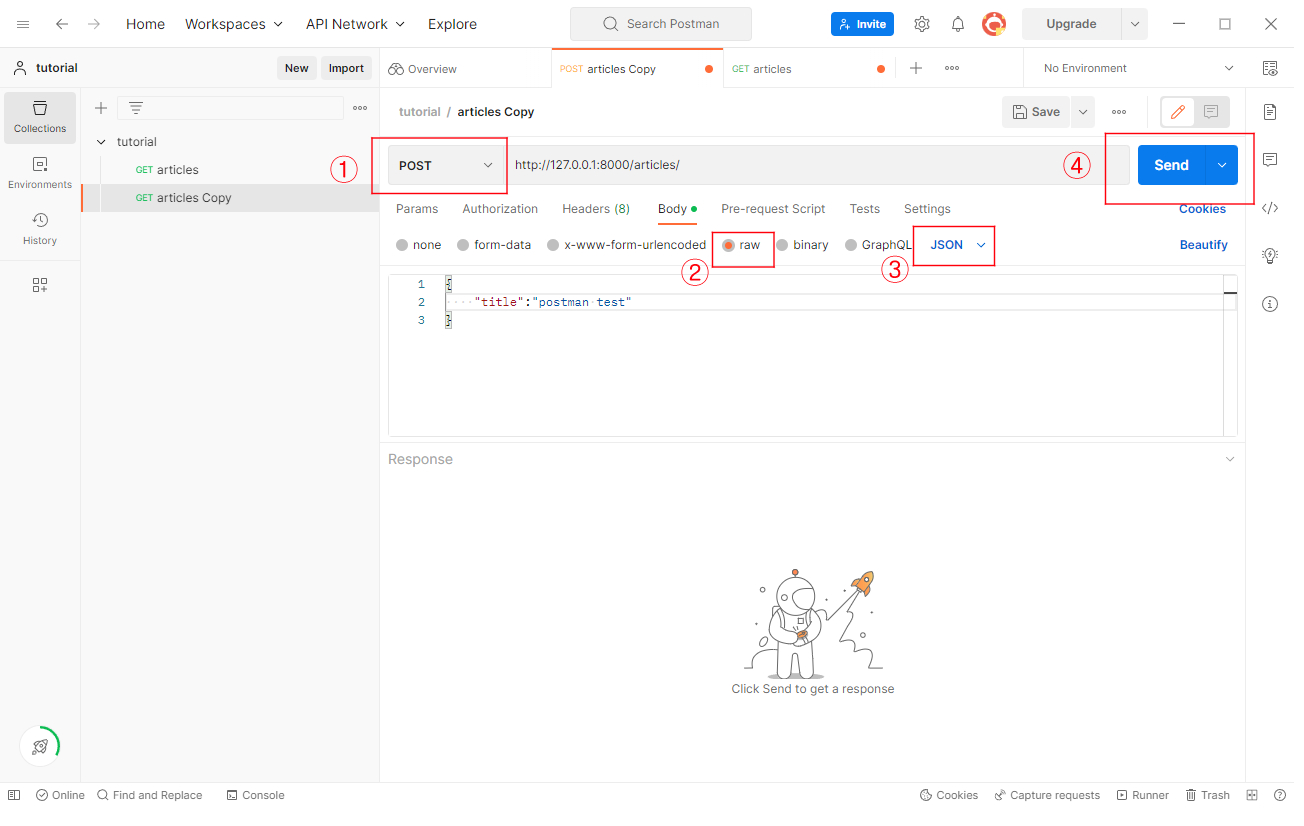Open a new request tab with plus
Image resolution: width=1304 pixels, height=826 pixels.
click(916, 68)
